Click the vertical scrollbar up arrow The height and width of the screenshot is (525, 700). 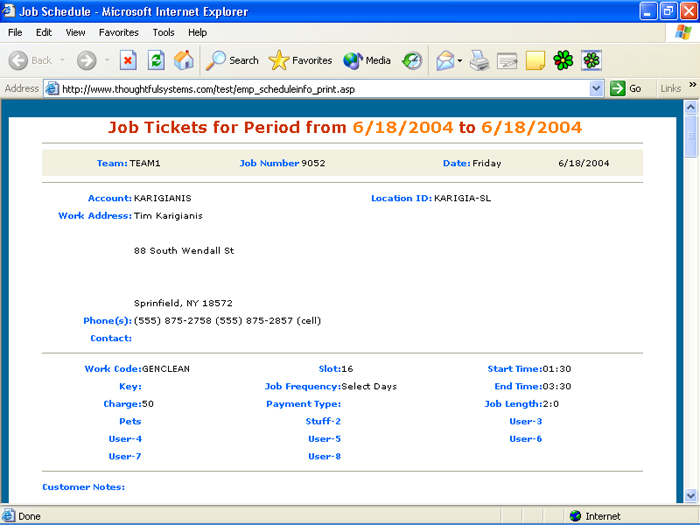pyautogui.click(x=691, y=107)
